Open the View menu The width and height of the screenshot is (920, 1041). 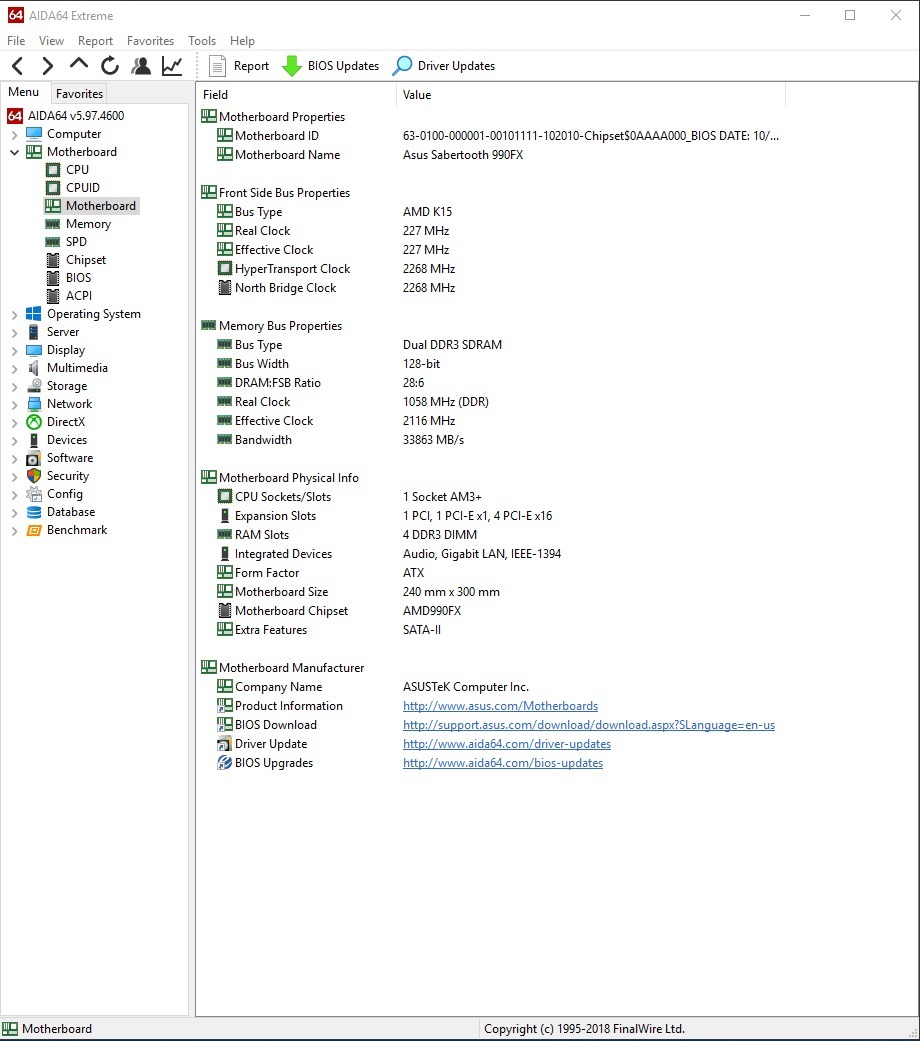click(x=51, y=40)
